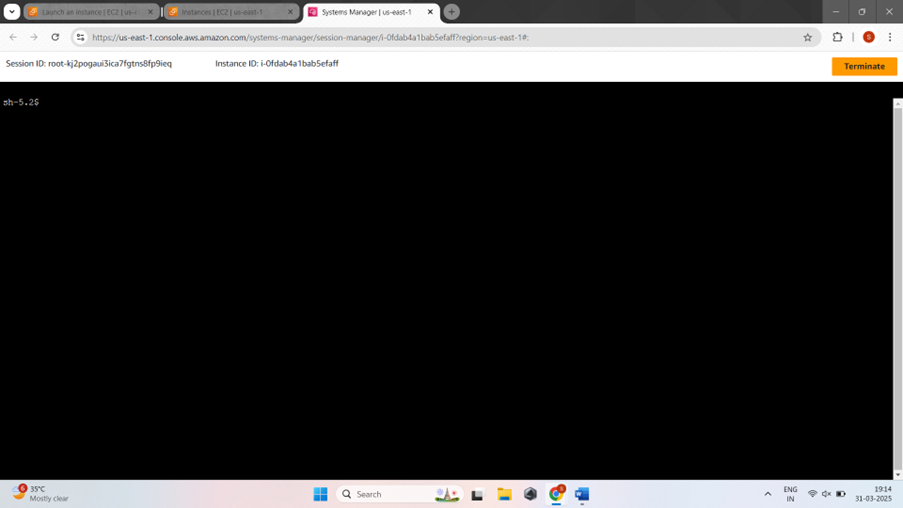903x508 pixels.
Task: Open Chrome three-dot menu
Action: pyautogui.click(x=890, y=37)
